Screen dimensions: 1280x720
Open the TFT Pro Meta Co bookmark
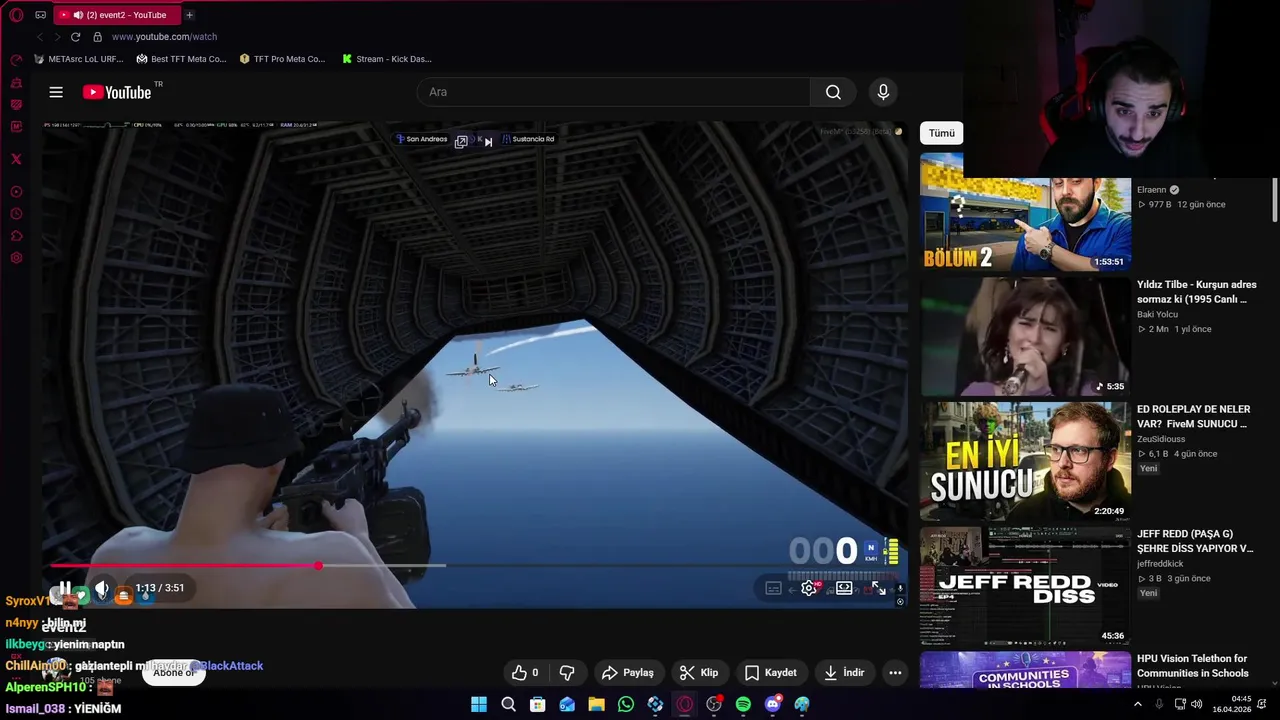pyautogui.click(x=283, y=59)
